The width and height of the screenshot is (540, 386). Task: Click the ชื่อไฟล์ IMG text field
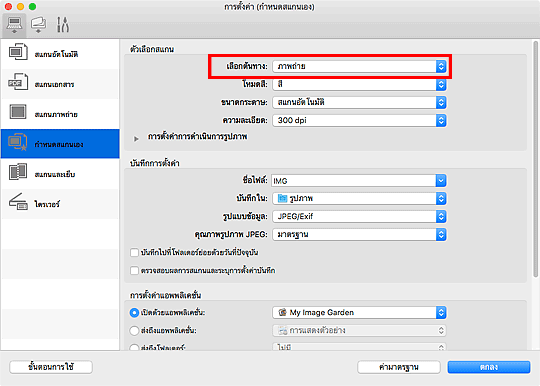pyautogui.click(x=354, y=180)
